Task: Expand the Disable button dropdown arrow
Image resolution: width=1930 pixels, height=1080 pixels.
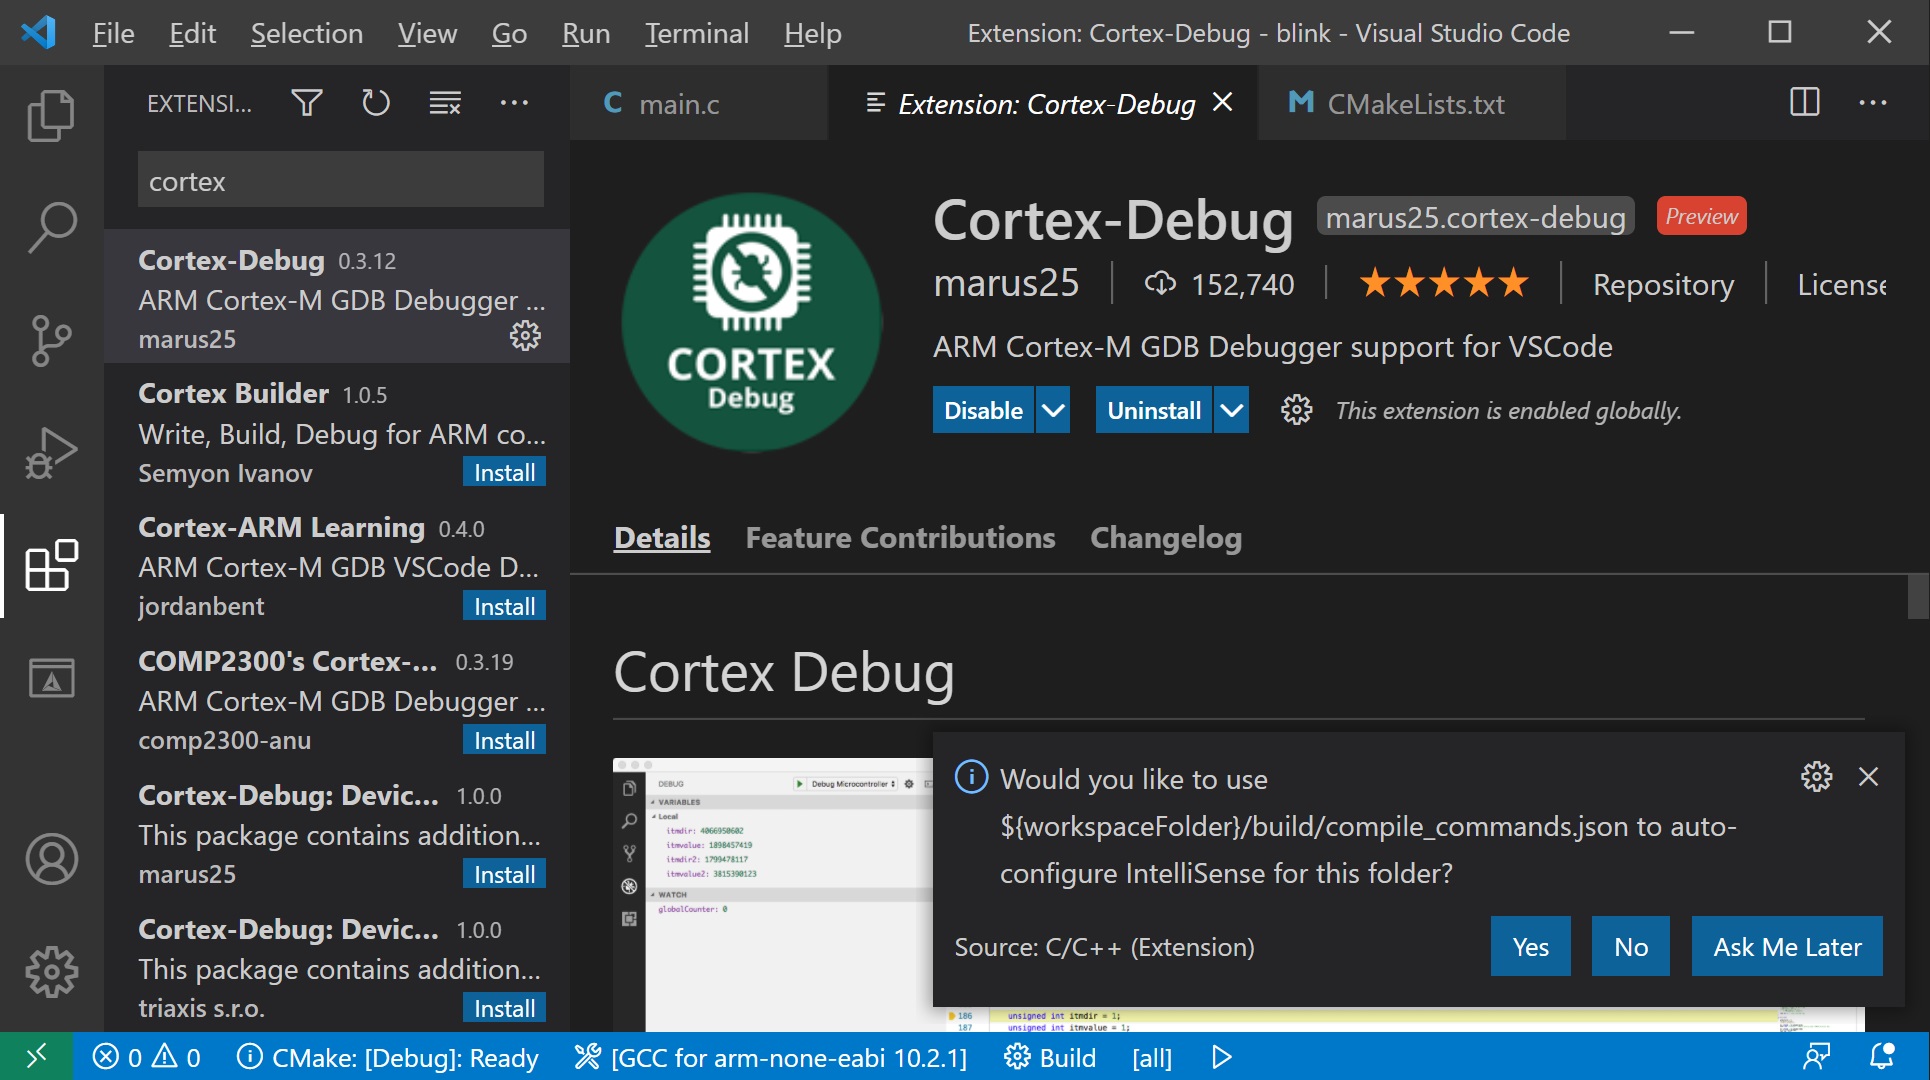Action: [x=1054, y=411]
